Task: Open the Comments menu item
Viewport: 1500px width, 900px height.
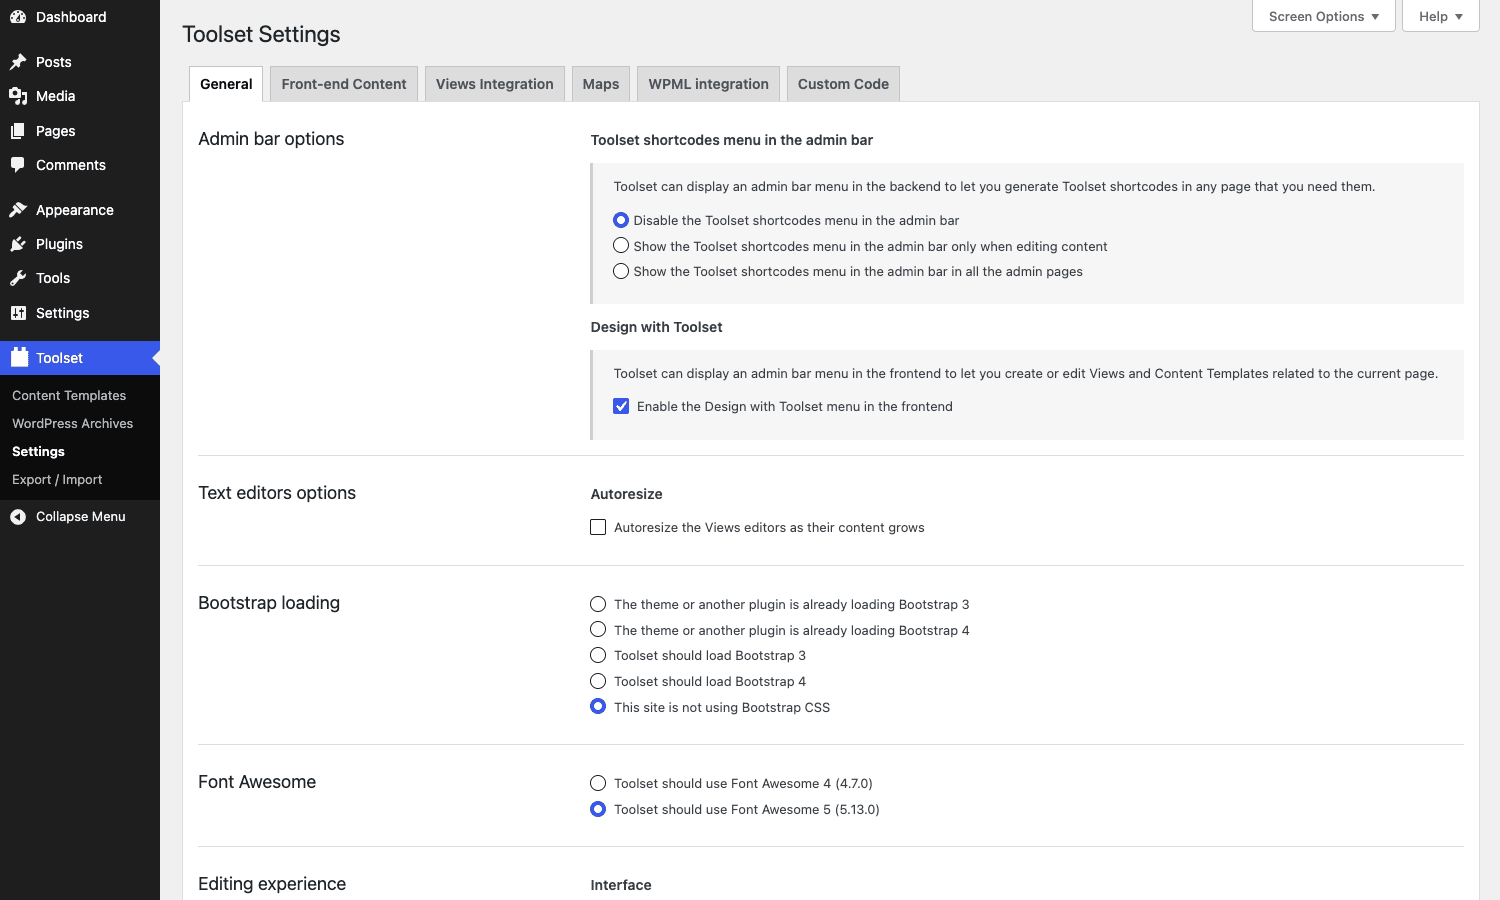Action: 80,165
